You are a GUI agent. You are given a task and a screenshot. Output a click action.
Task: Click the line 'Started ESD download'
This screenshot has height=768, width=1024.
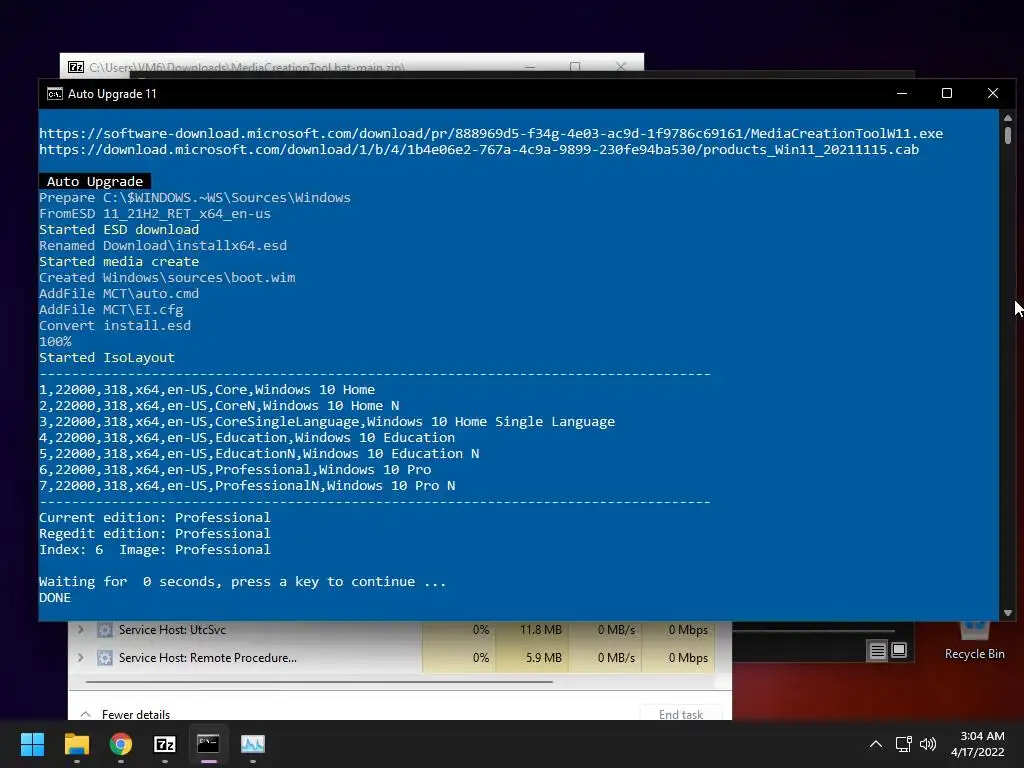119,229
